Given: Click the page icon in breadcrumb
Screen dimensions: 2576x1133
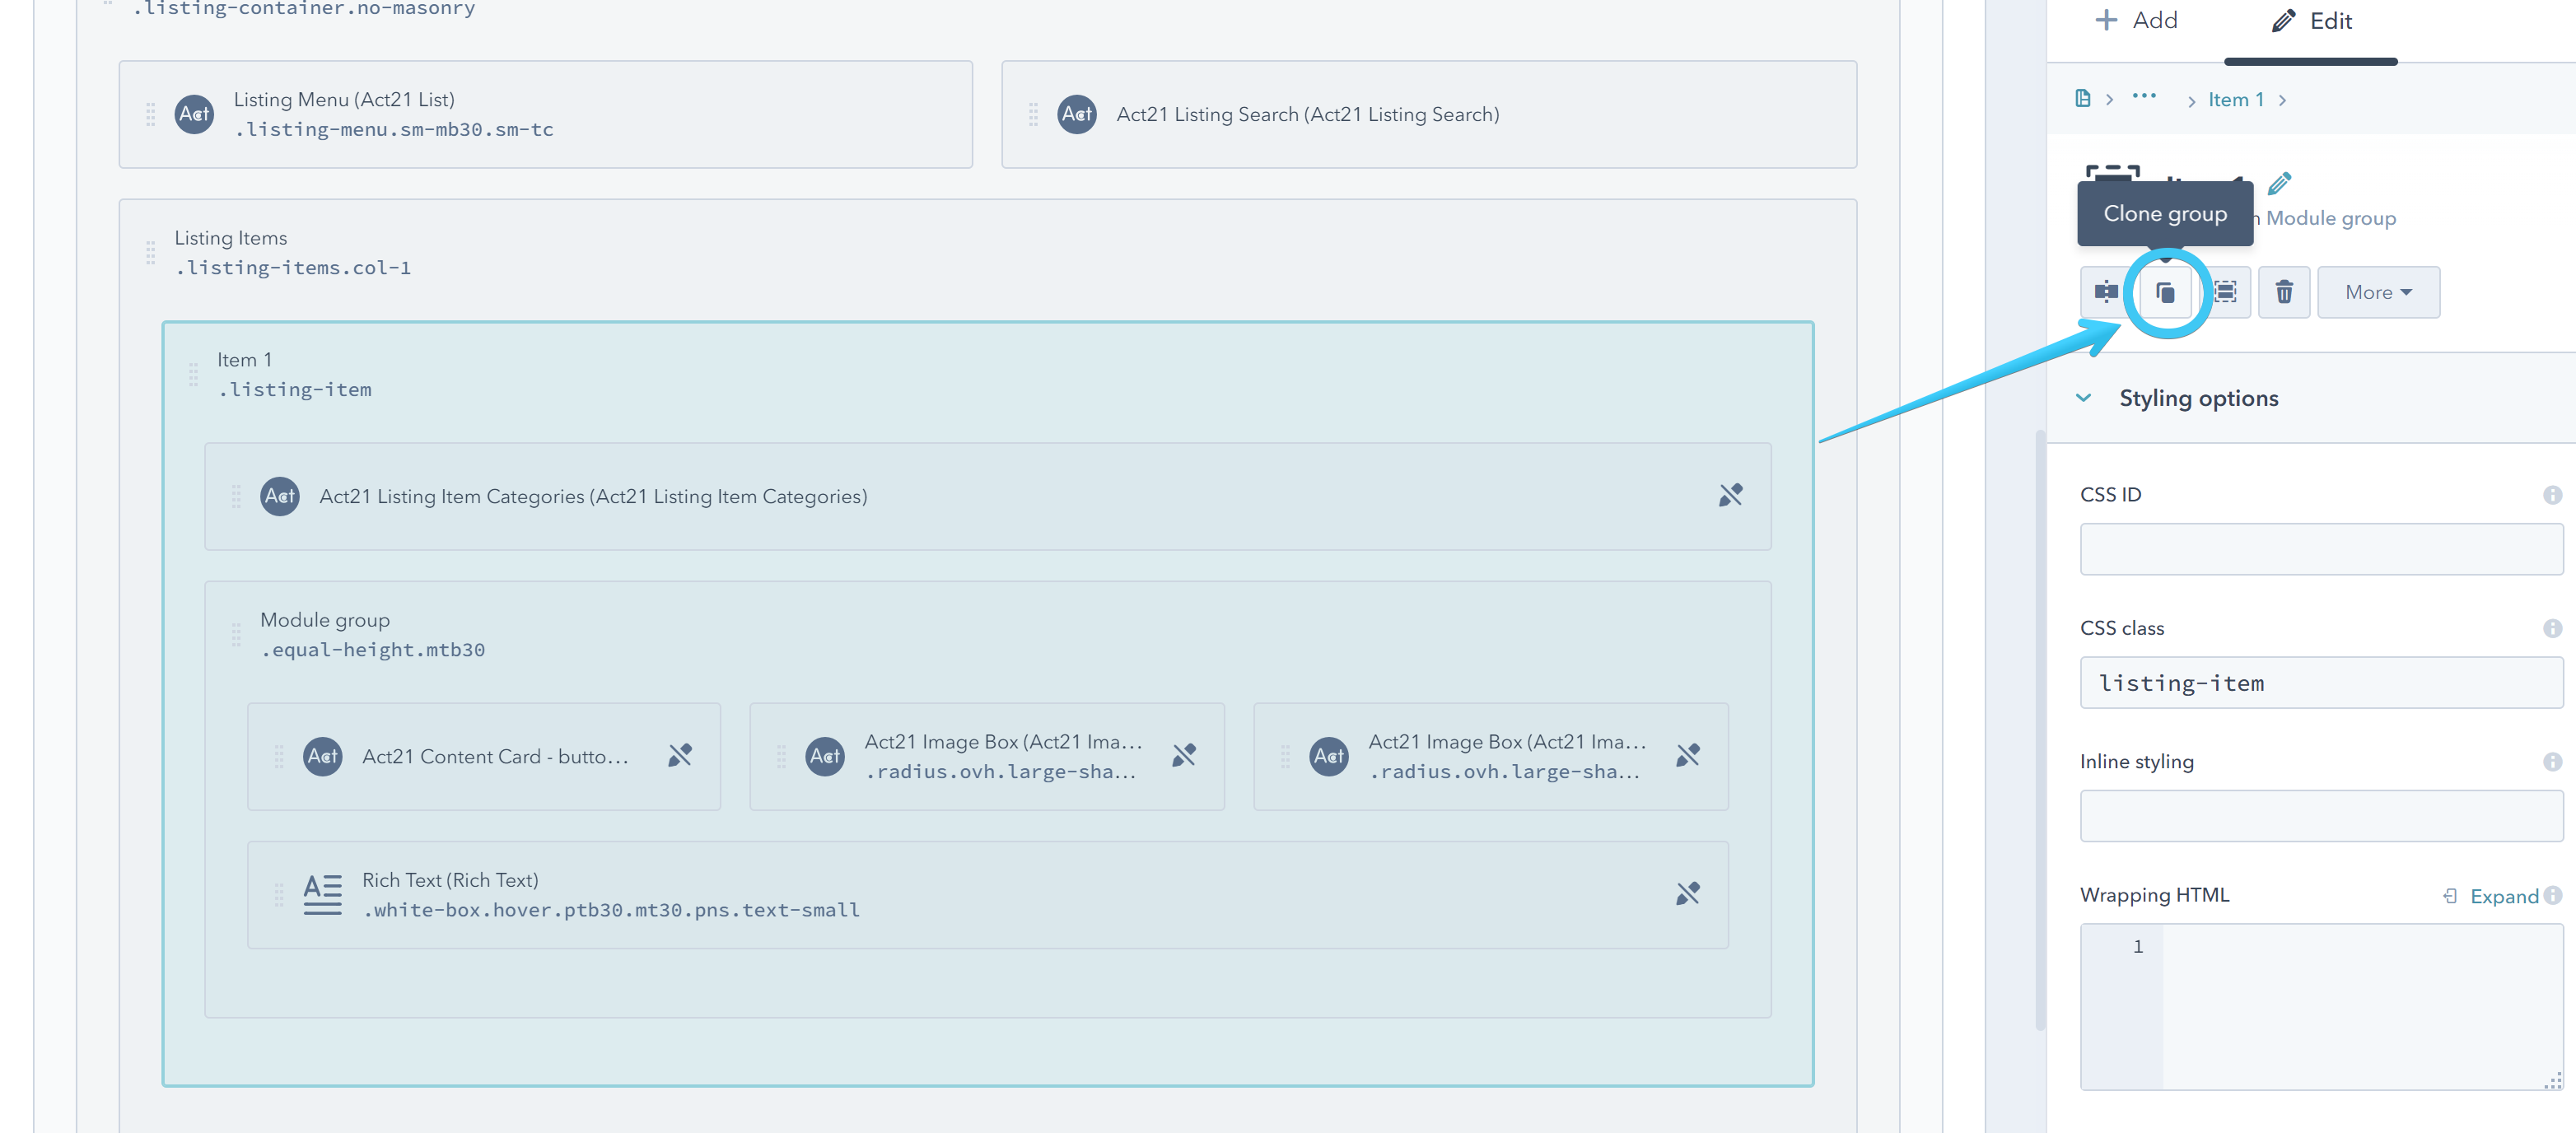Looking at the screenshot, I should [2083, 99].
